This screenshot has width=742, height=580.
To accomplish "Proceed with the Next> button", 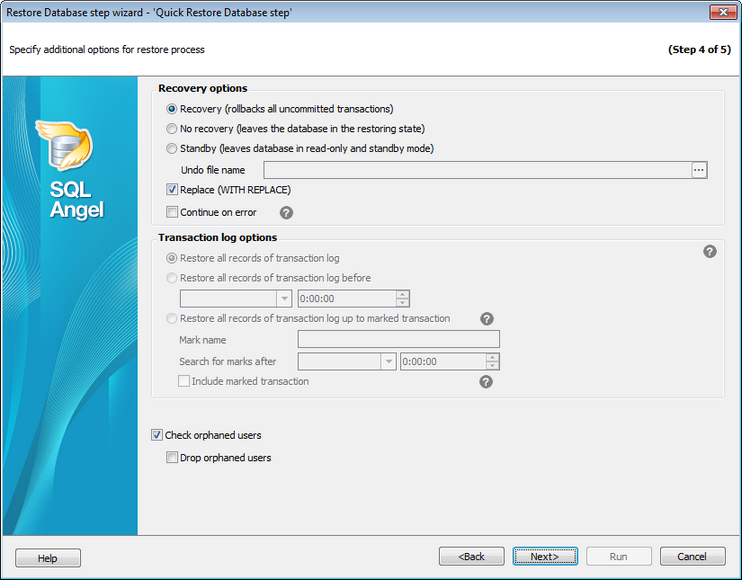I will point(545,556).
